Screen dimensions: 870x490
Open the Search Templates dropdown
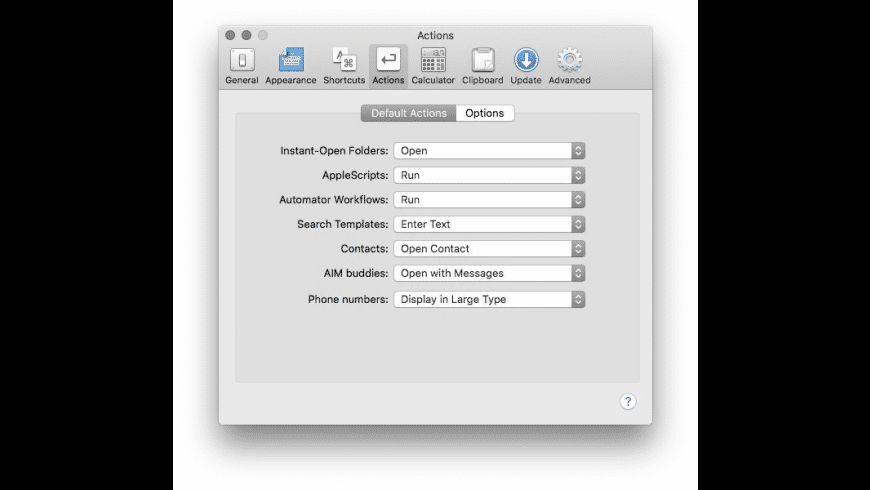coord(489,224)
